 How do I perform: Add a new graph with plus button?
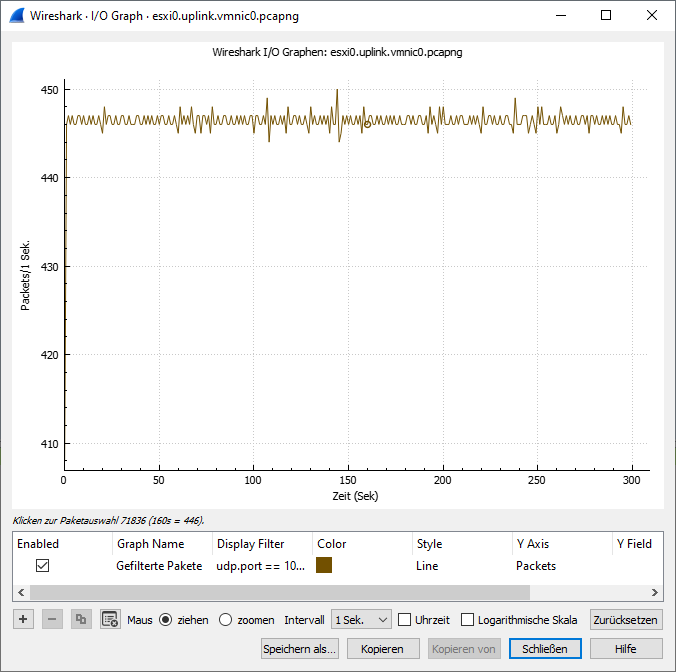coord(23,619)
